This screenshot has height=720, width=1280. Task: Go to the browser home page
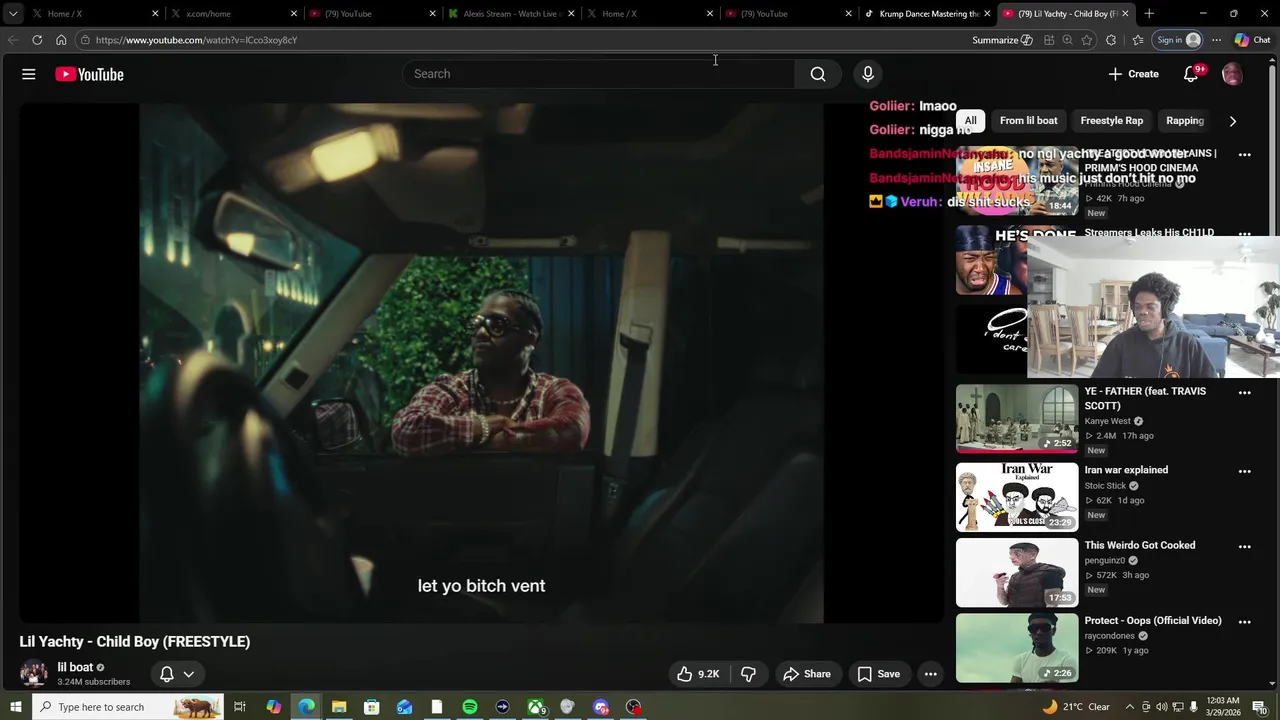coord(61,40)
